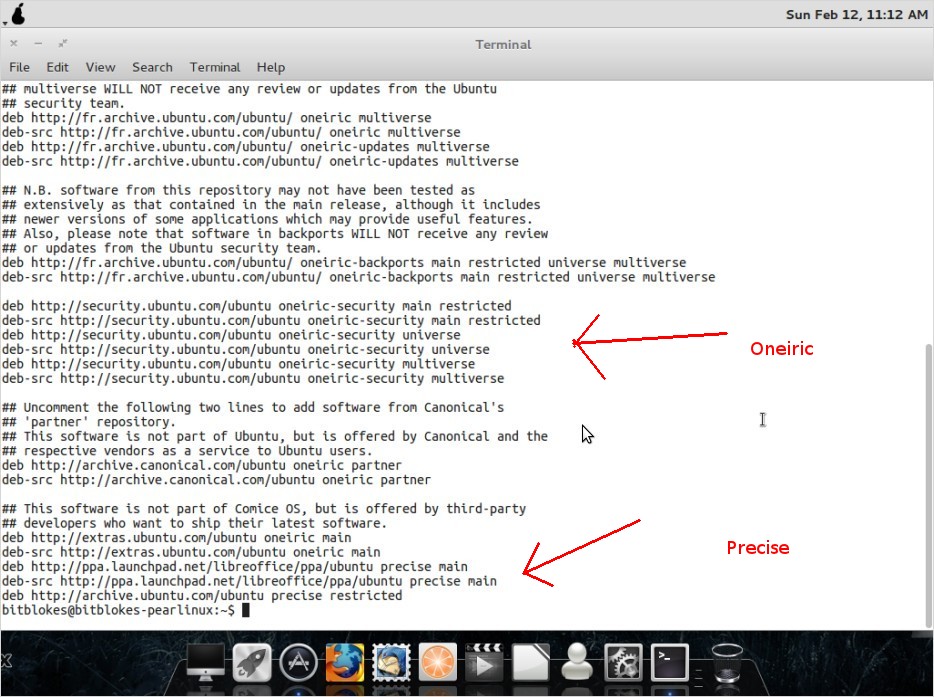
Task: Open the Edit menu
Action: pos(57,67)
